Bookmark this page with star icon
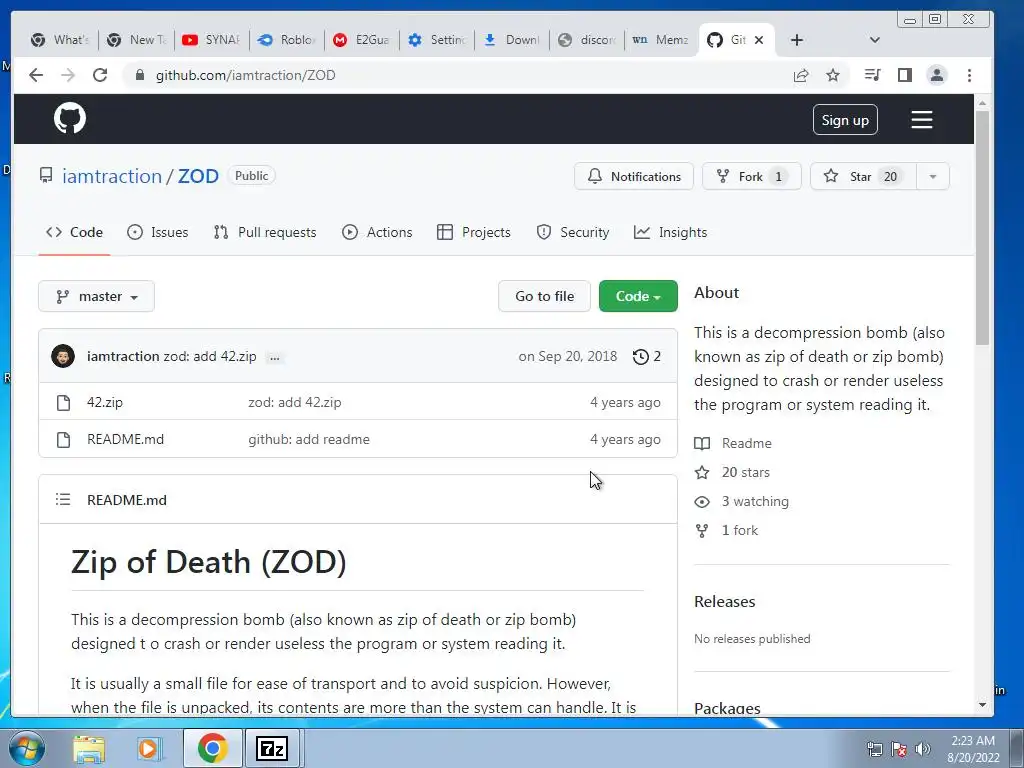Image resolution: width=1024 pixels, height=768 pixels. tap(833, 75)
